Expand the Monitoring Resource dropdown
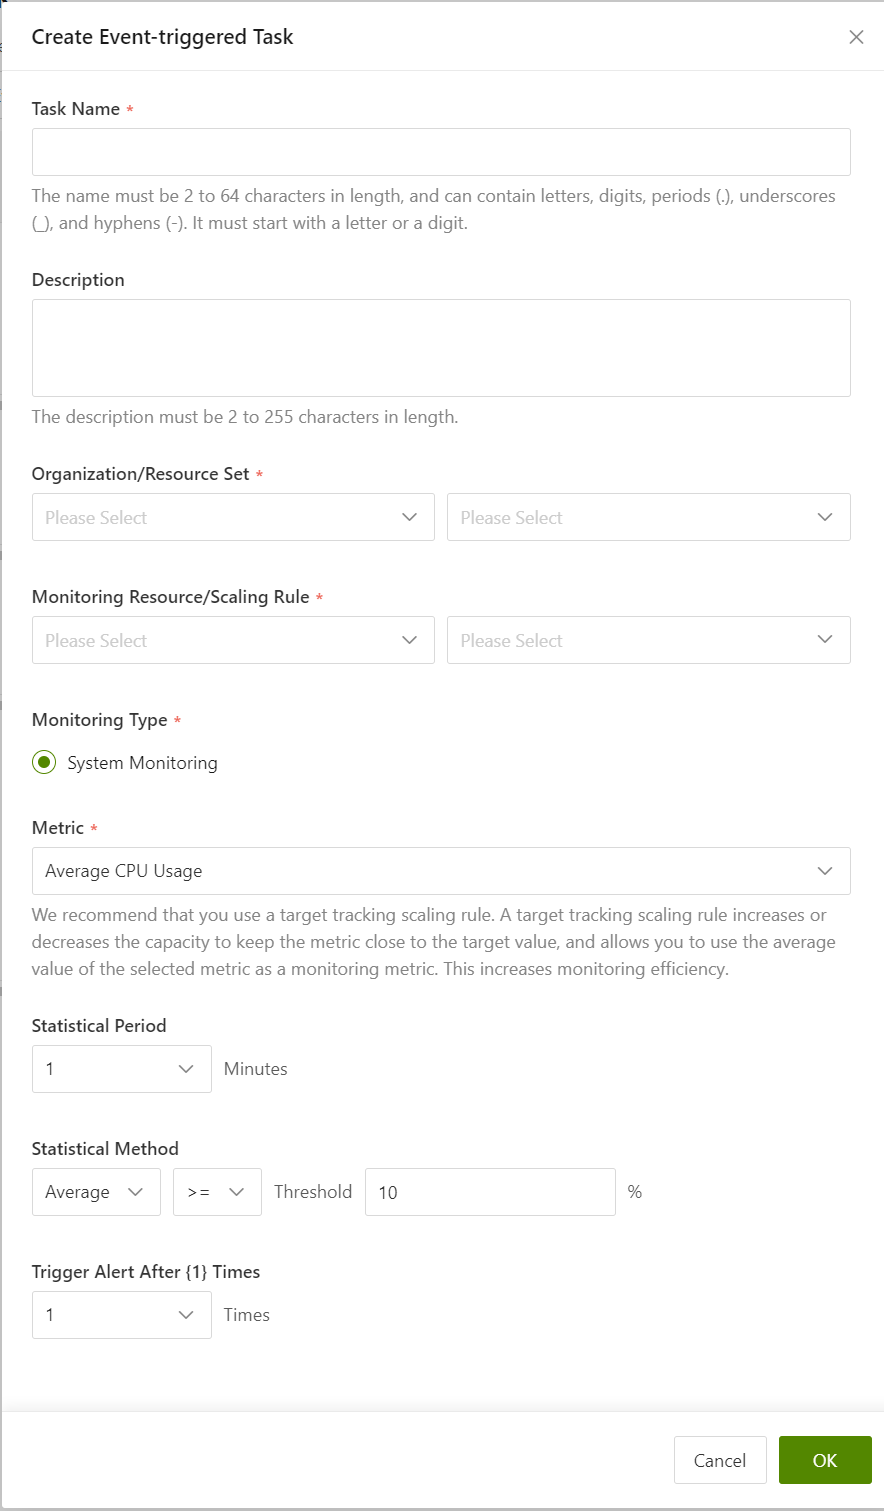 click(x=233, y=640)
